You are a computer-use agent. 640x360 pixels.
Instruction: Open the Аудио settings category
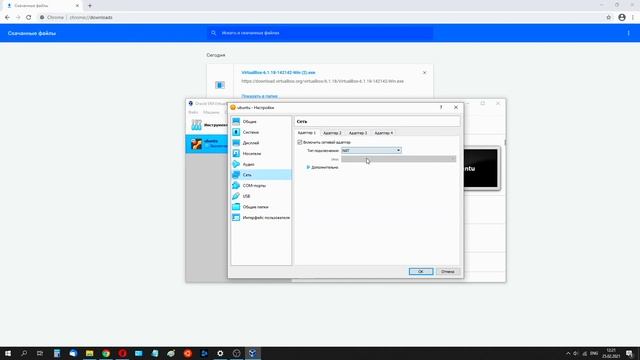(261, 164)
